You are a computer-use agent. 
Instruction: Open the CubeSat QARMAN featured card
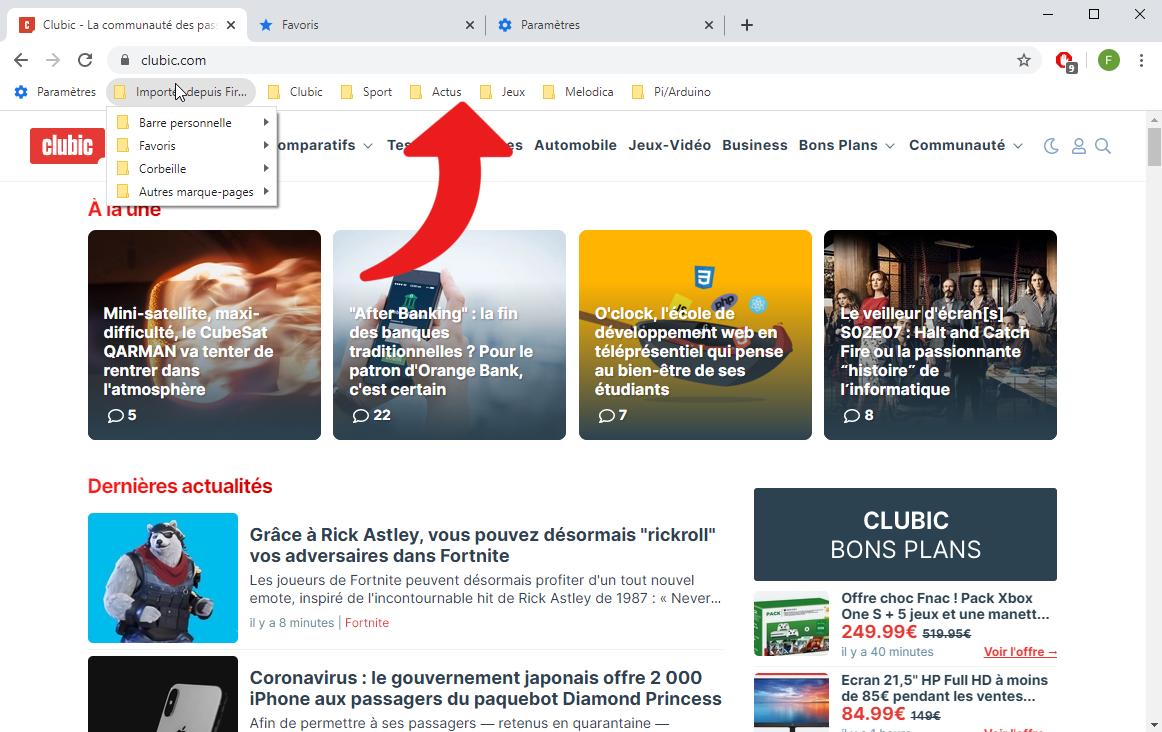(x=204, y=335)
